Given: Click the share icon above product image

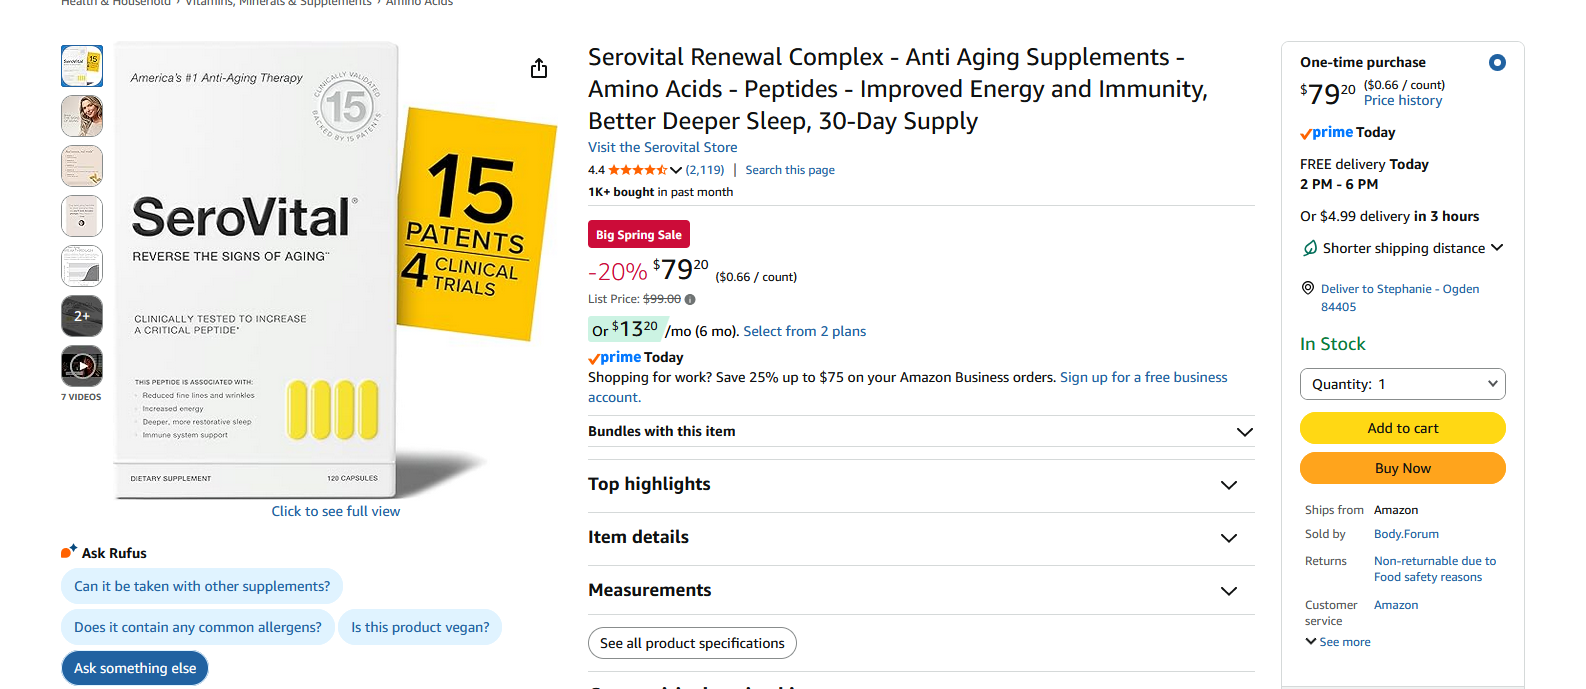Looking at the screenshot, I should point(539,68).
